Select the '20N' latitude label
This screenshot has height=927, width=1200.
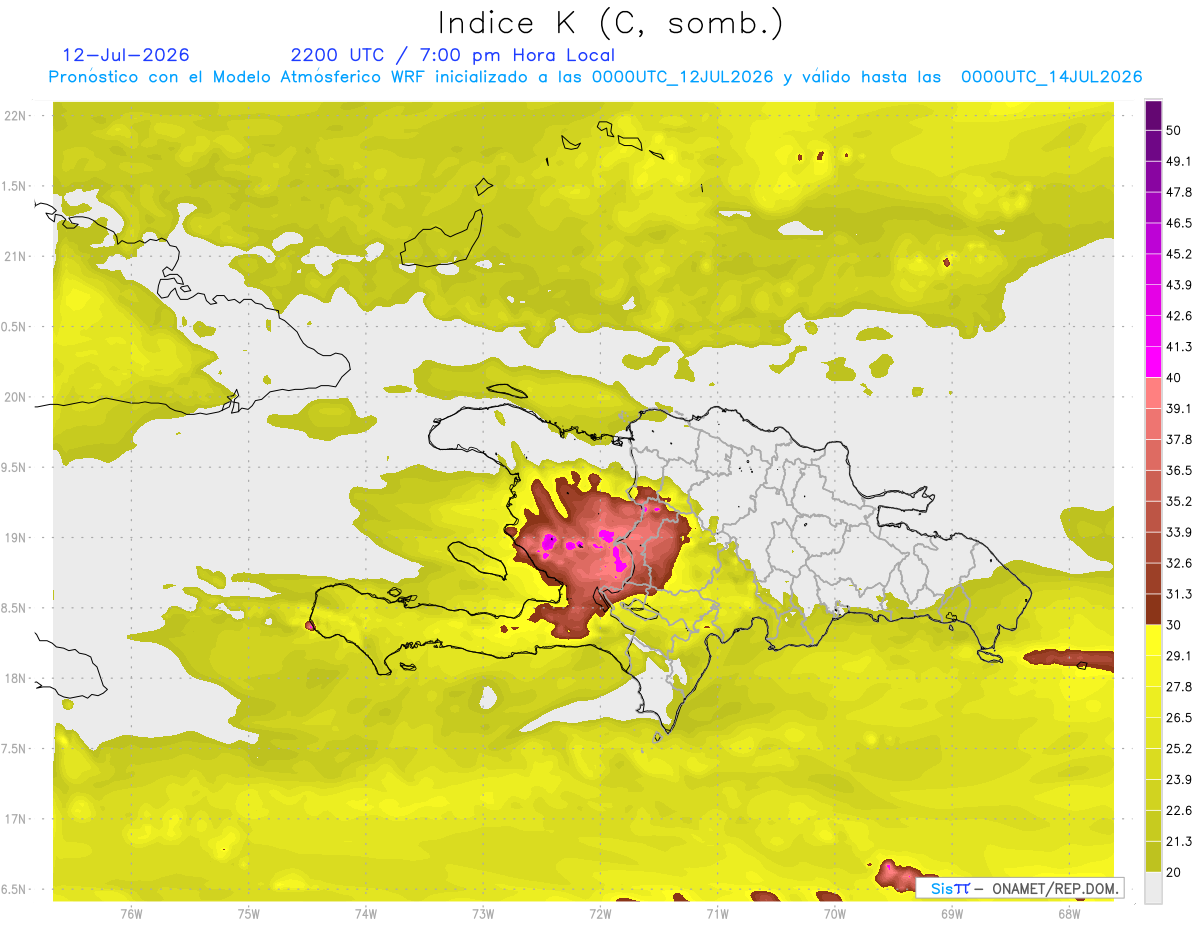(16, 397)
